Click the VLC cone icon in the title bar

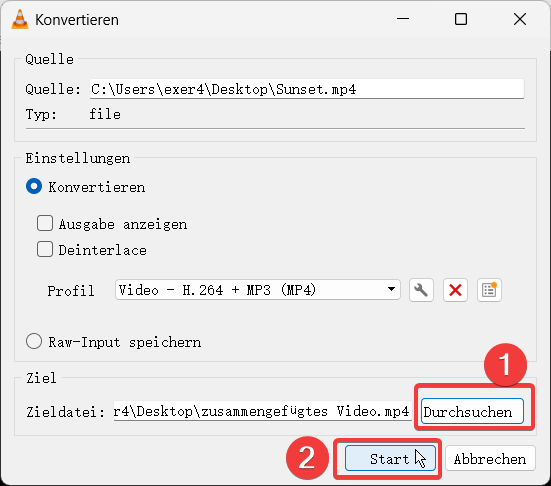tap(20, 19)
